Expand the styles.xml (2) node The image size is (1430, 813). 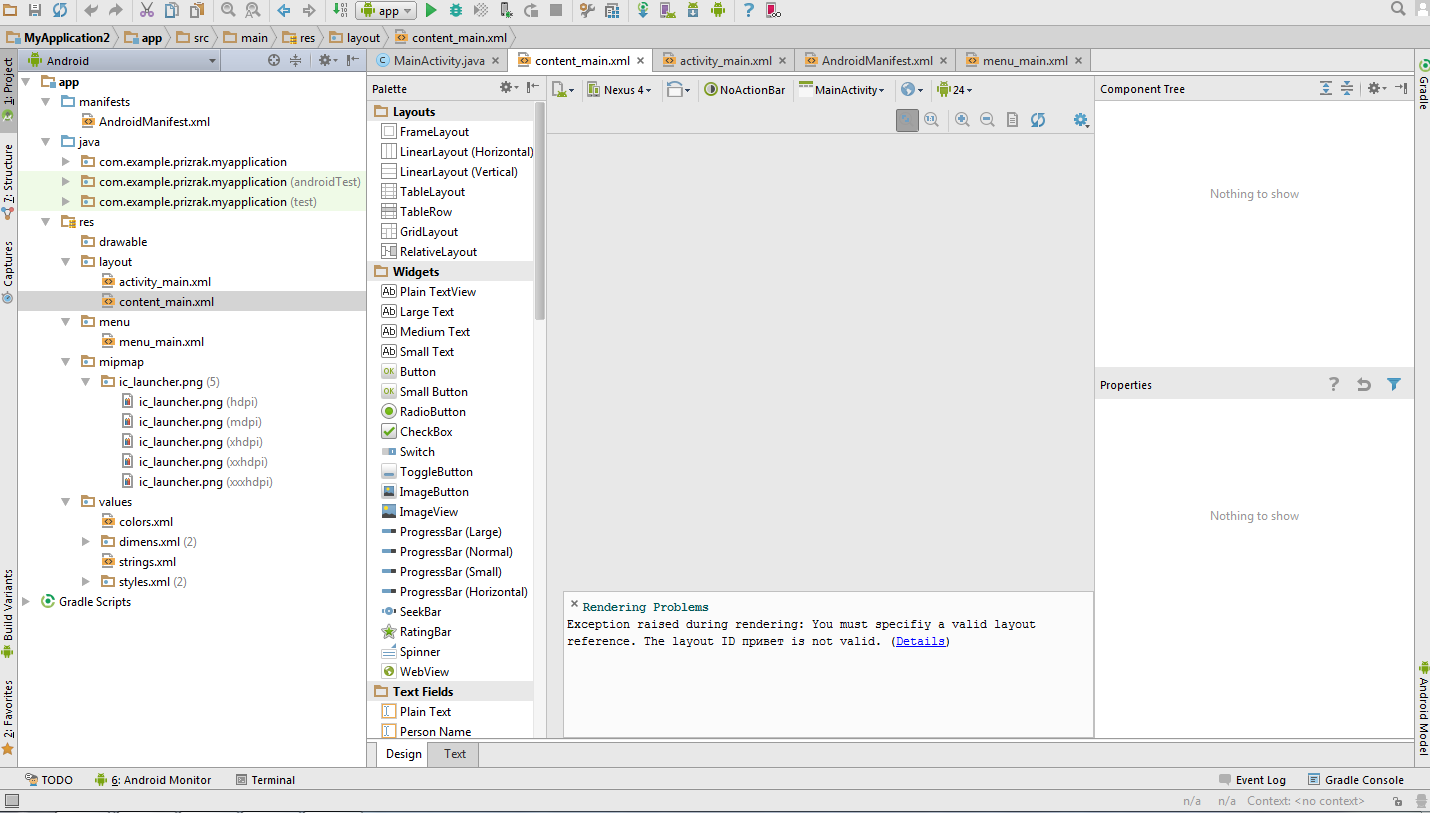(x=86, y=581)
